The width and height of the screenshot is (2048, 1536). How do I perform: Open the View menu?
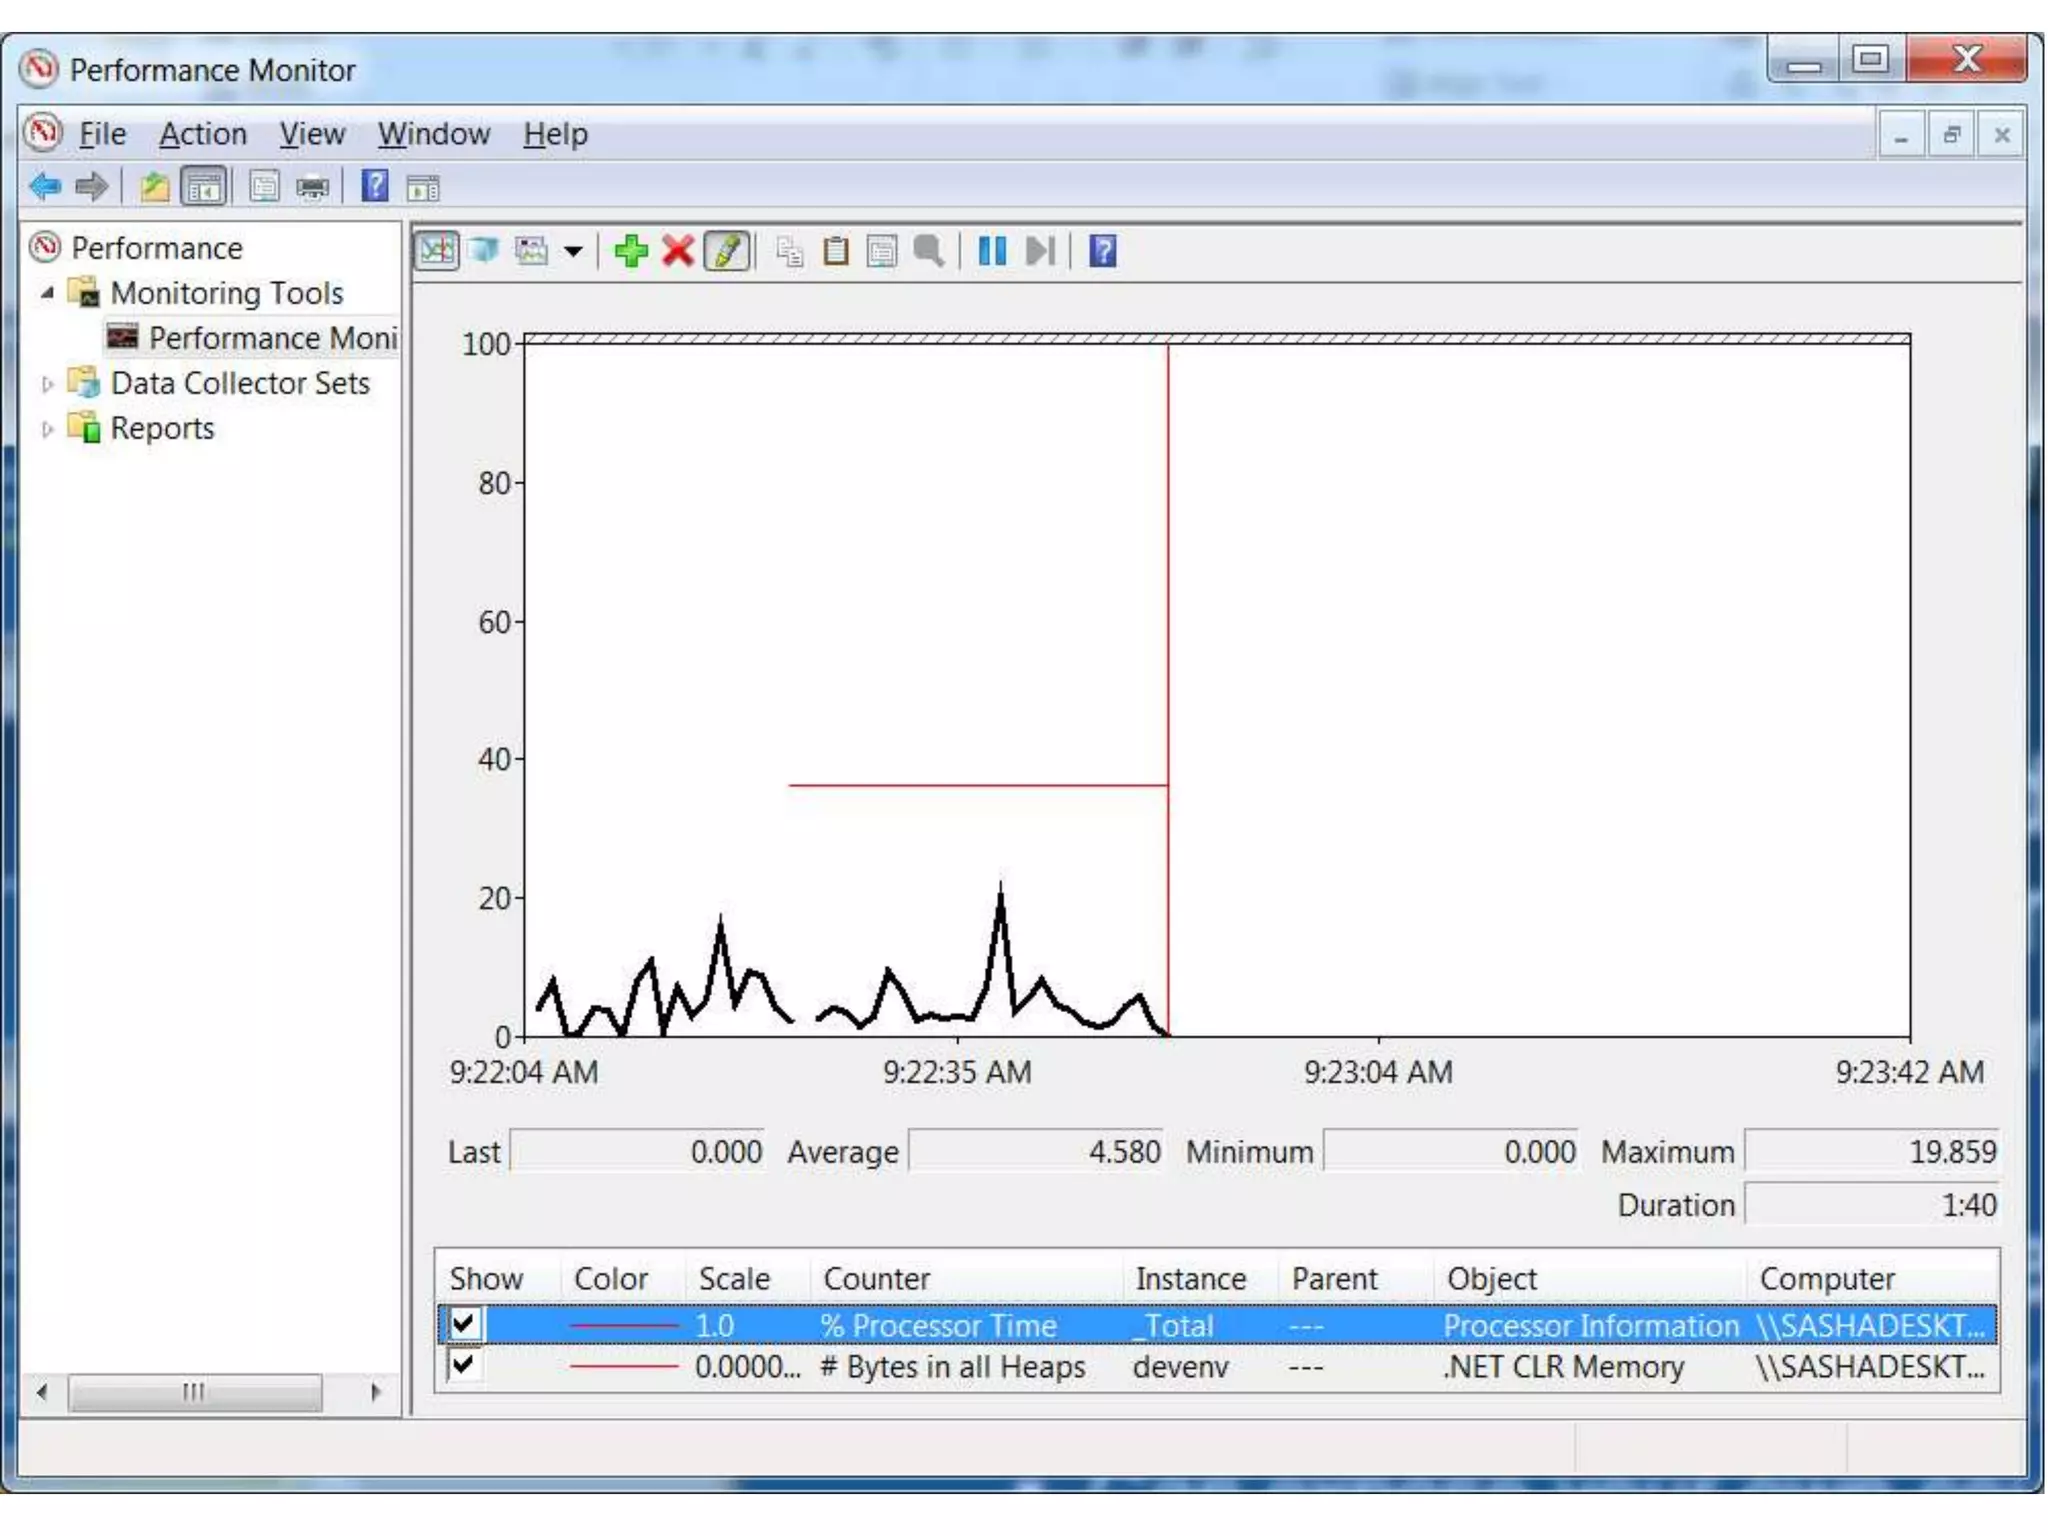(x=311, y=134)
